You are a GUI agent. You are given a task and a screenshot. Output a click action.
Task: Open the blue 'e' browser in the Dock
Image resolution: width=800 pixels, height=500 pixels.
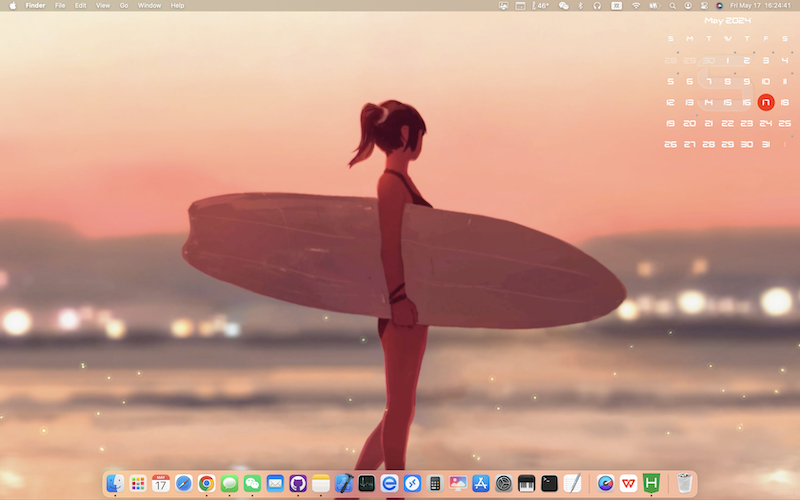pos(389,483)
